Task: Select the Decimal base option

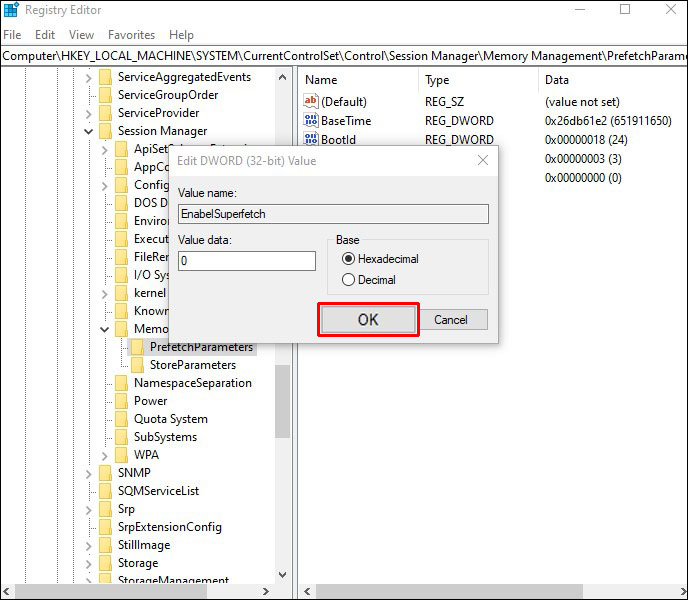Action: coord(369,280)
